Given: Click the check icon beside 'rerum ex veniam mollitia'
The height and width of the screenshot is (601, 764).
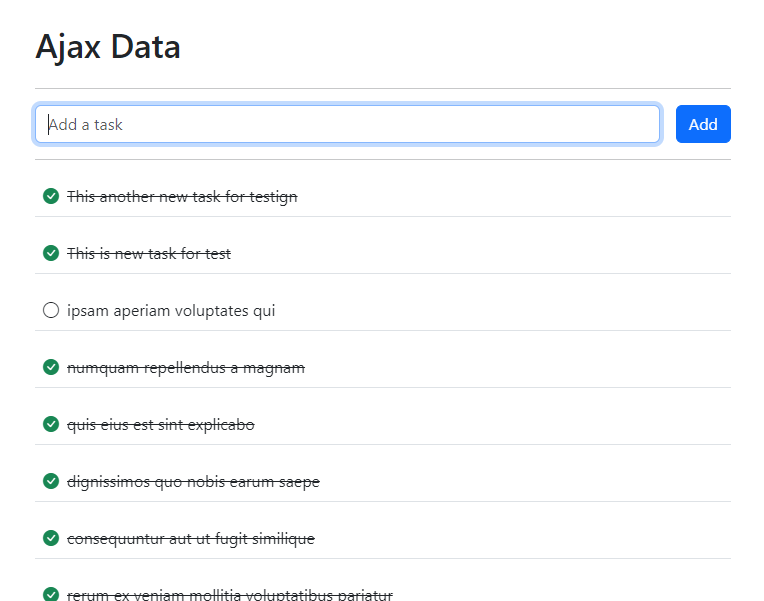Looking at the screenshot, I should pyautogui.click(x=51, y=594).
